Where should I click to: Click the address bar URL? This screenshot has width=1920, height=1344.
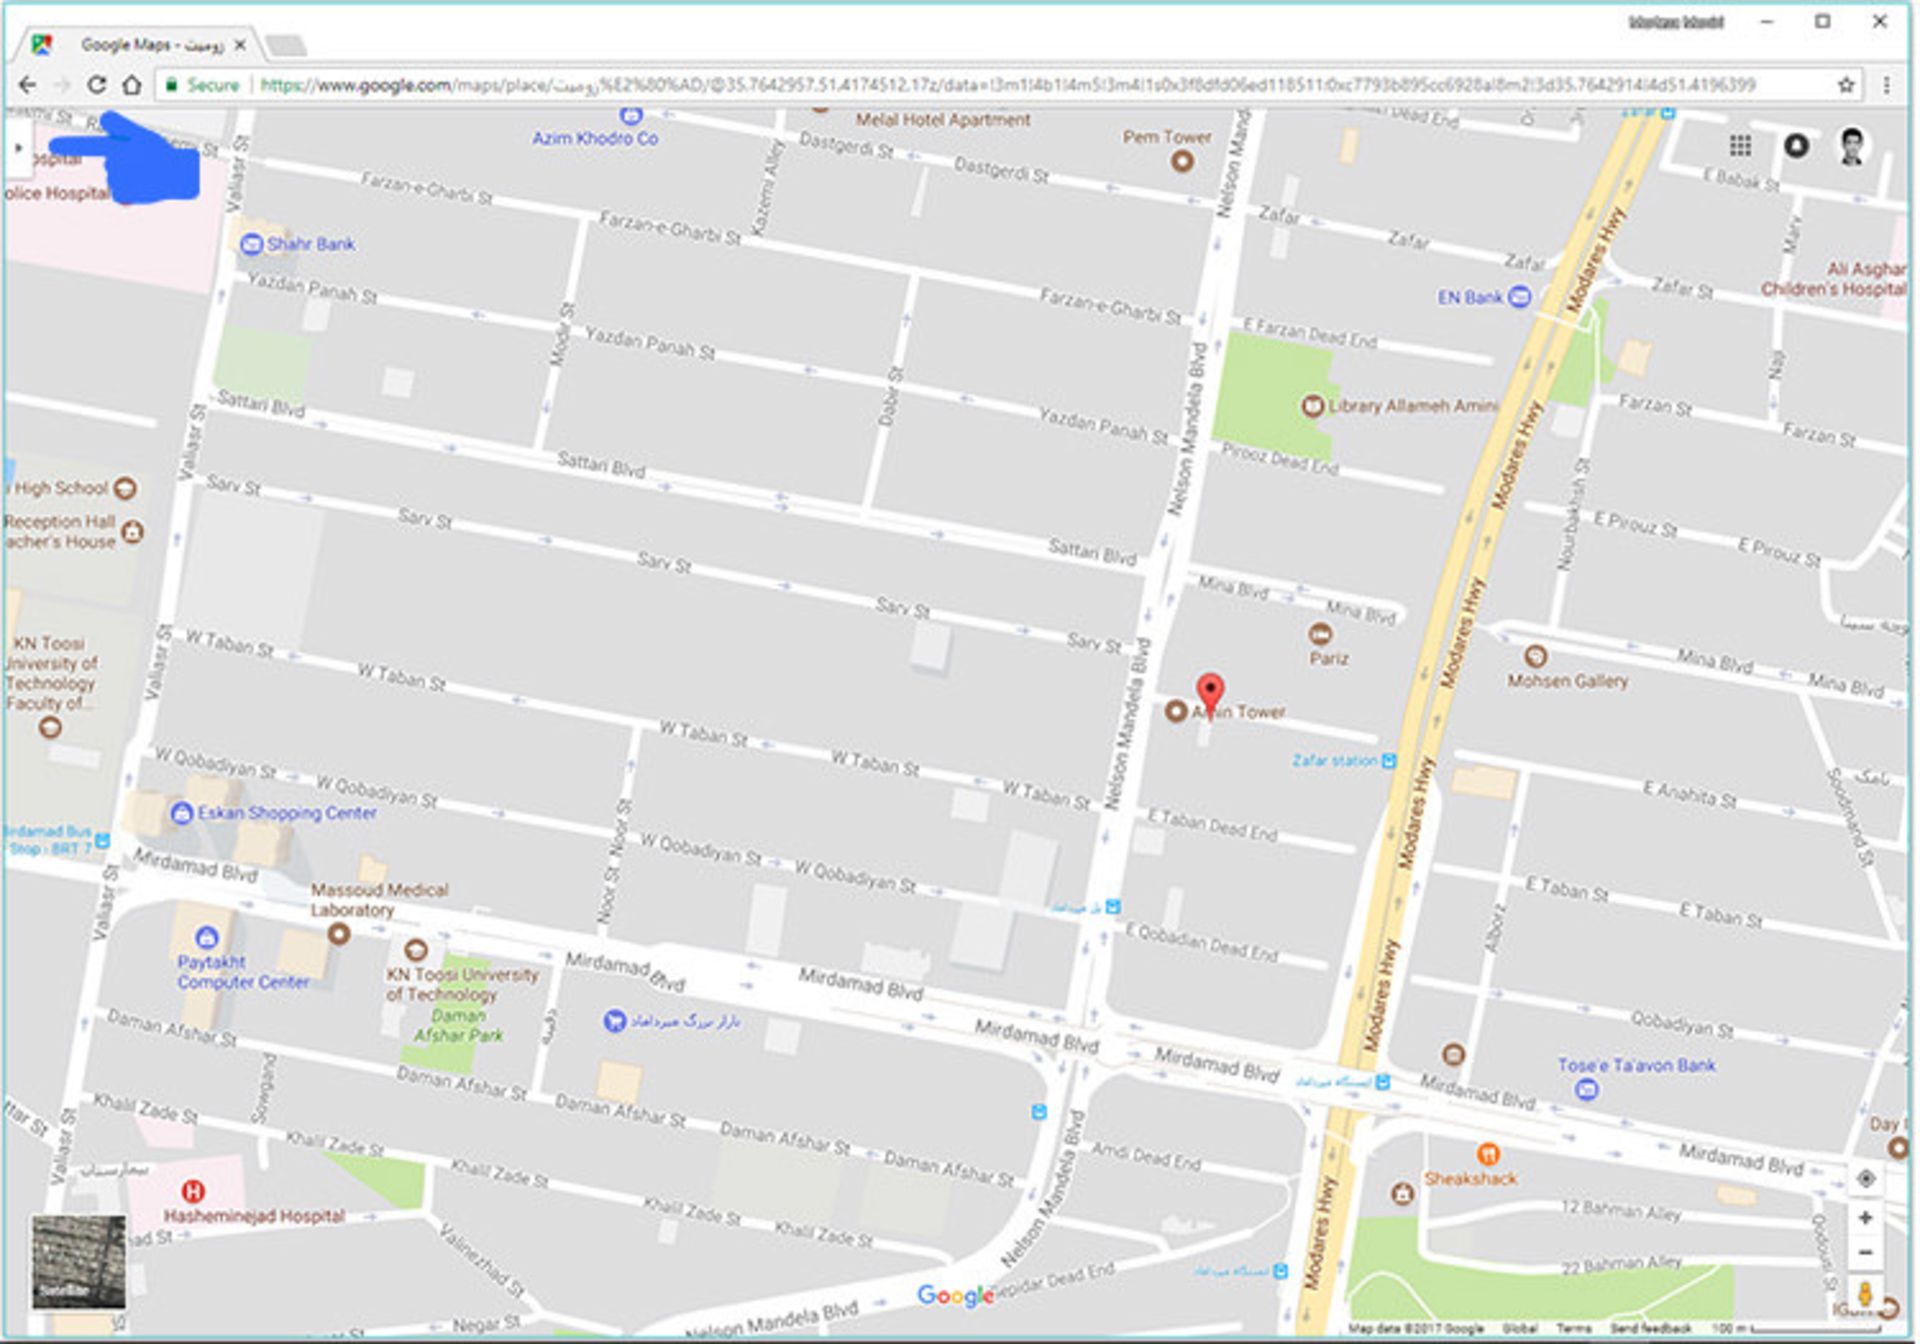[1008, 85]
